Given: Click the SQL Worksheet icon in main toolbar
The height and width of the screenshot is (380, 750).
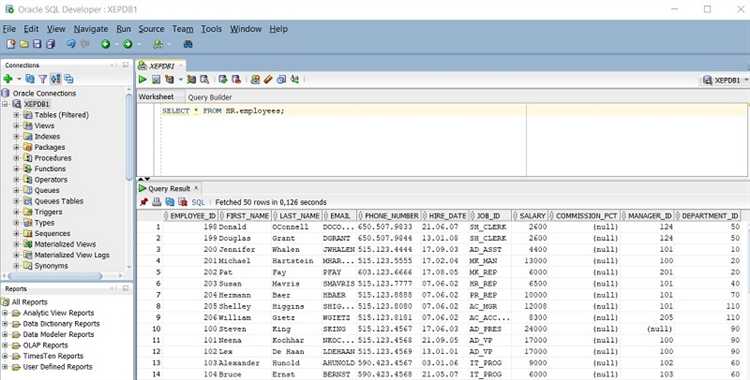Looking at the screenshot, I should tap(158, 44).
